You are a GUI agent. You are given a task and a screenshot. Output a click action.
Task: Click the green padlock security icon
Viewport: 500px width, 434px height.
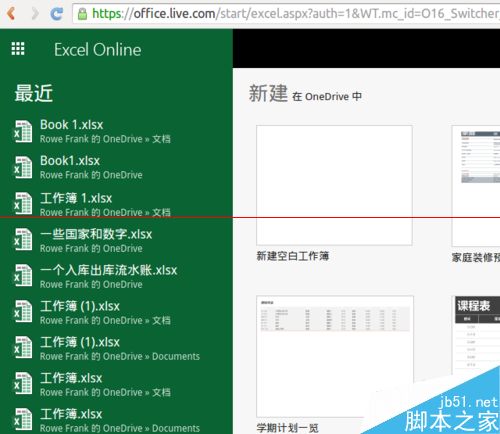coord(82,14)
